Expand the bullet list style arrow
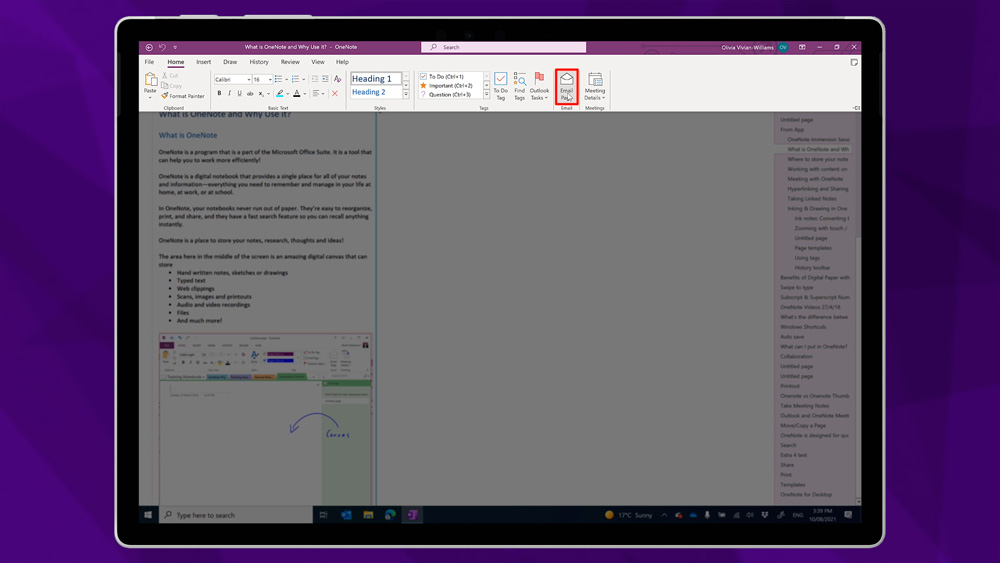Image resolution: width=1000 pixels, height=563 pixels. (286, 80)
